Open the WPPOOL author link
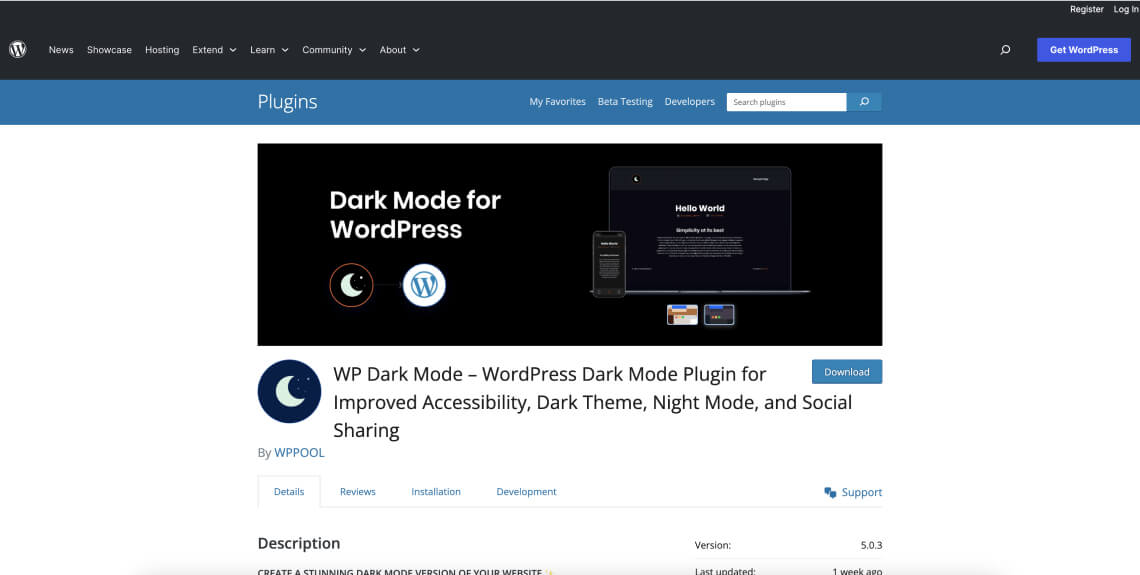The image size is (1140, 575). pyautogui.click(x=299, y=453)
